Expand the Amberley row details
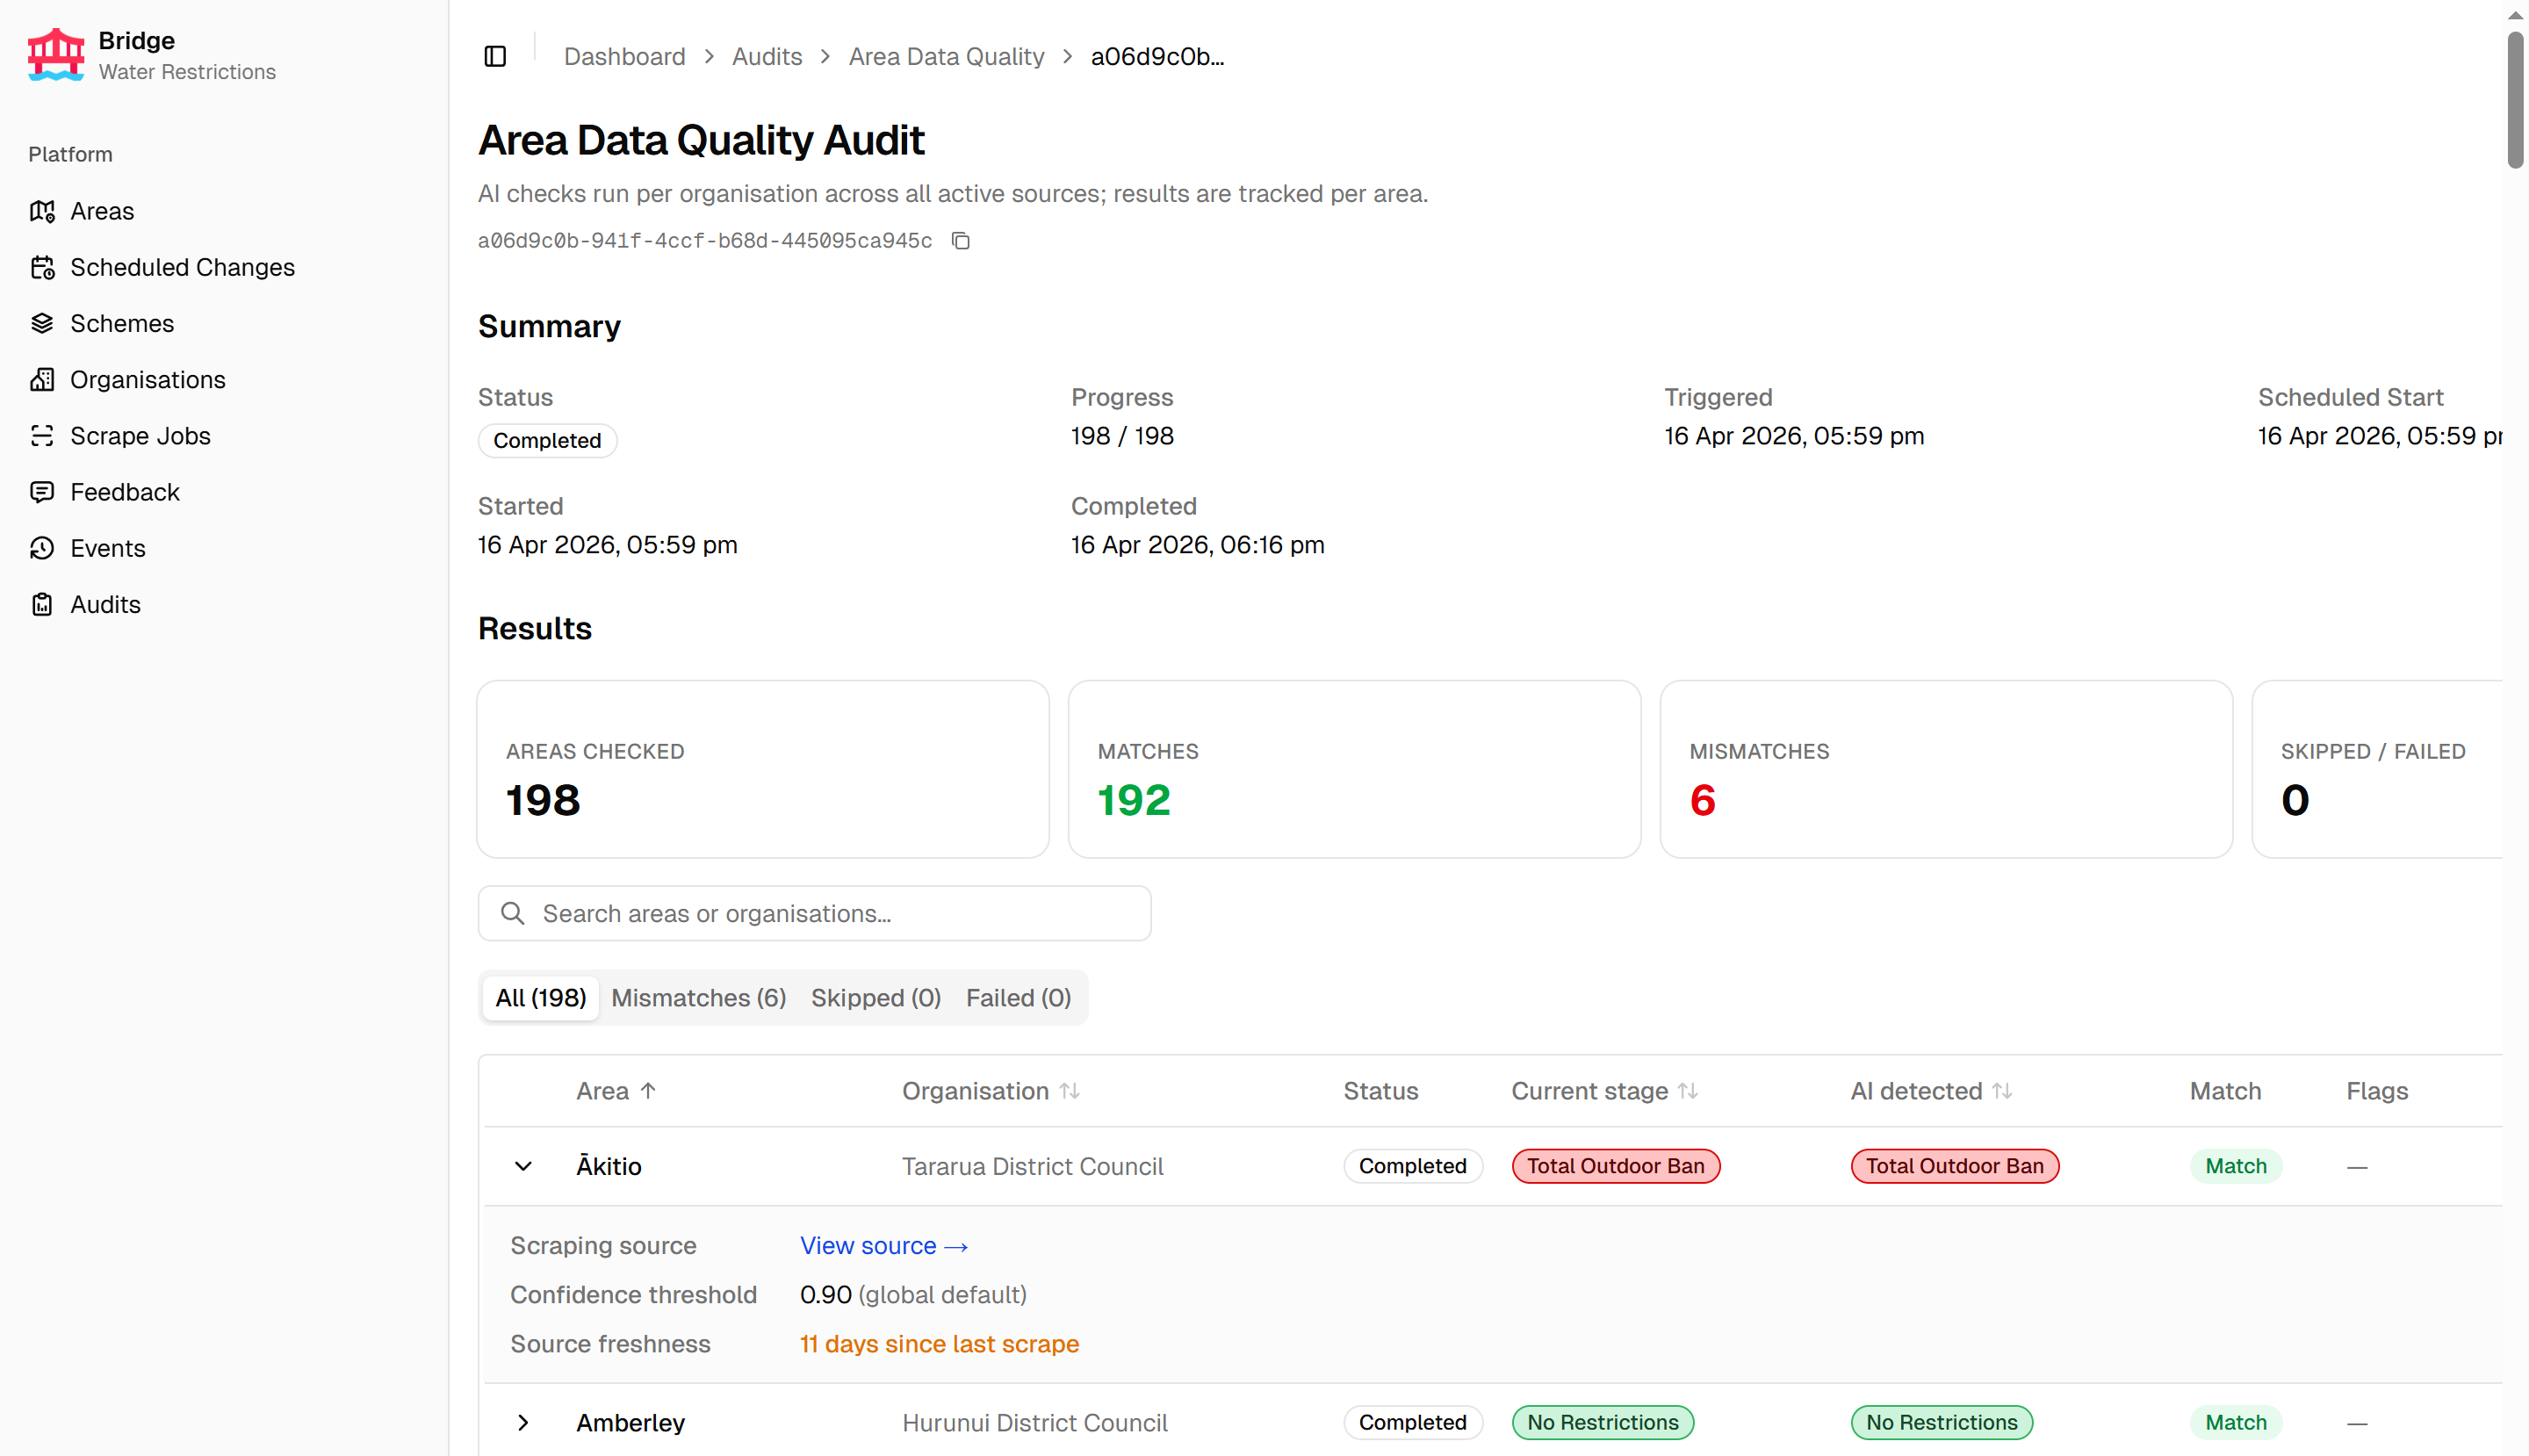This screenshot has width=2529, height=1456. click(x=523, y=1422)
